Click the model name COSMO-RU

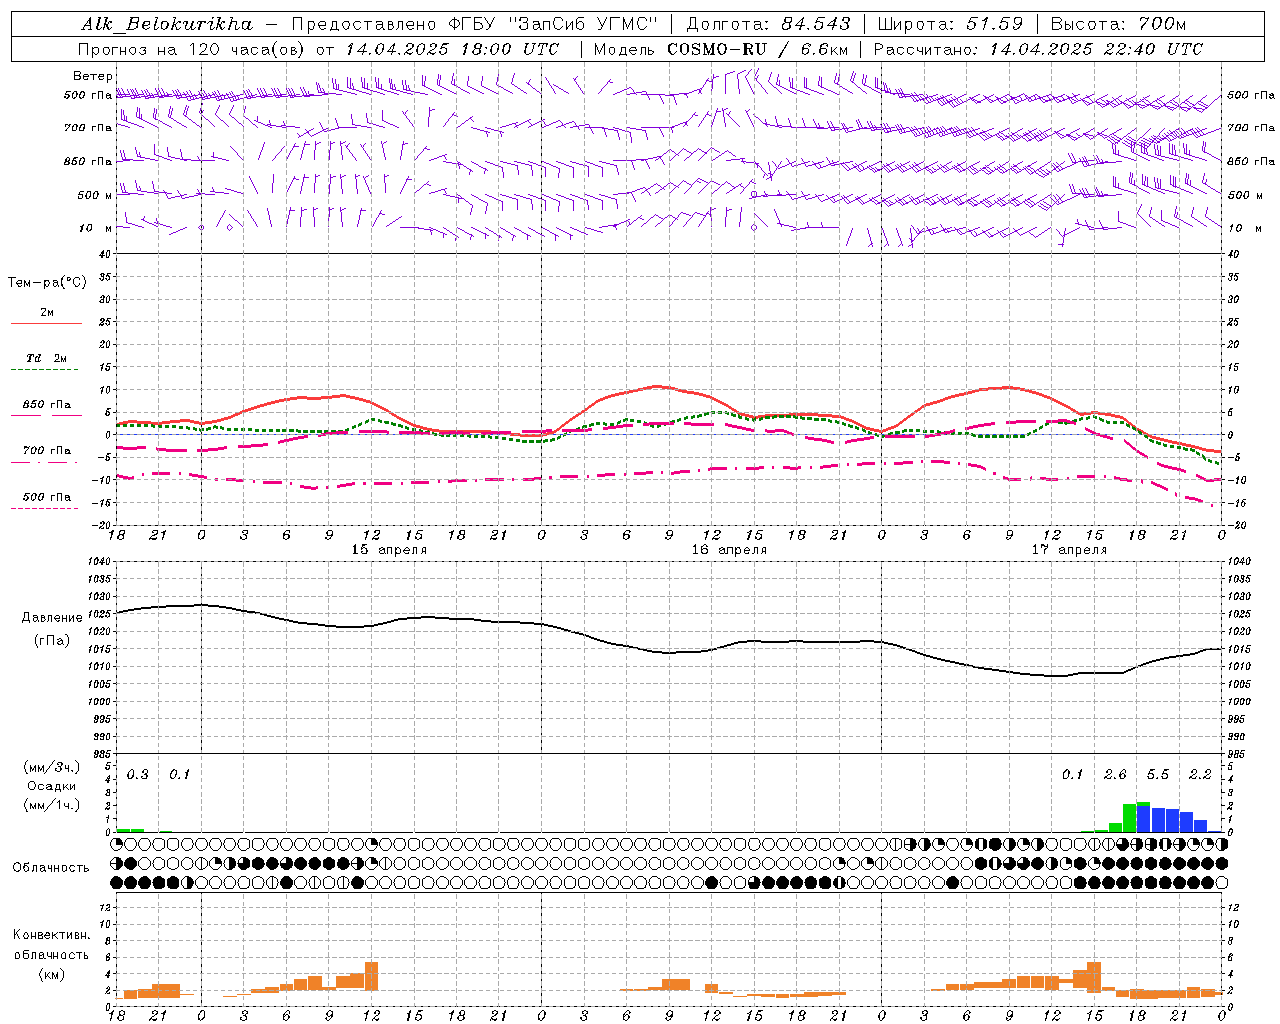tap(717, 49)
